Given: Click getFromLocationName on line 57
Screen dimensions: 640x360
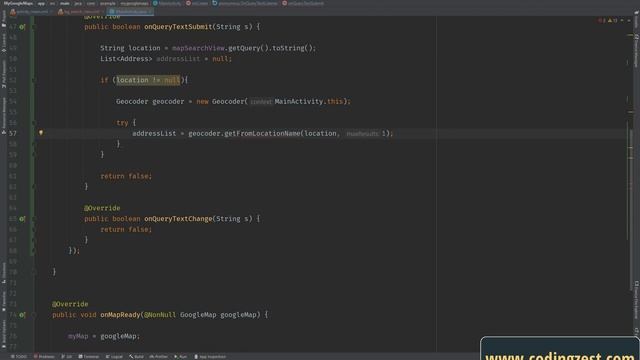Looking at the screenshot, I should coord(262,133).
